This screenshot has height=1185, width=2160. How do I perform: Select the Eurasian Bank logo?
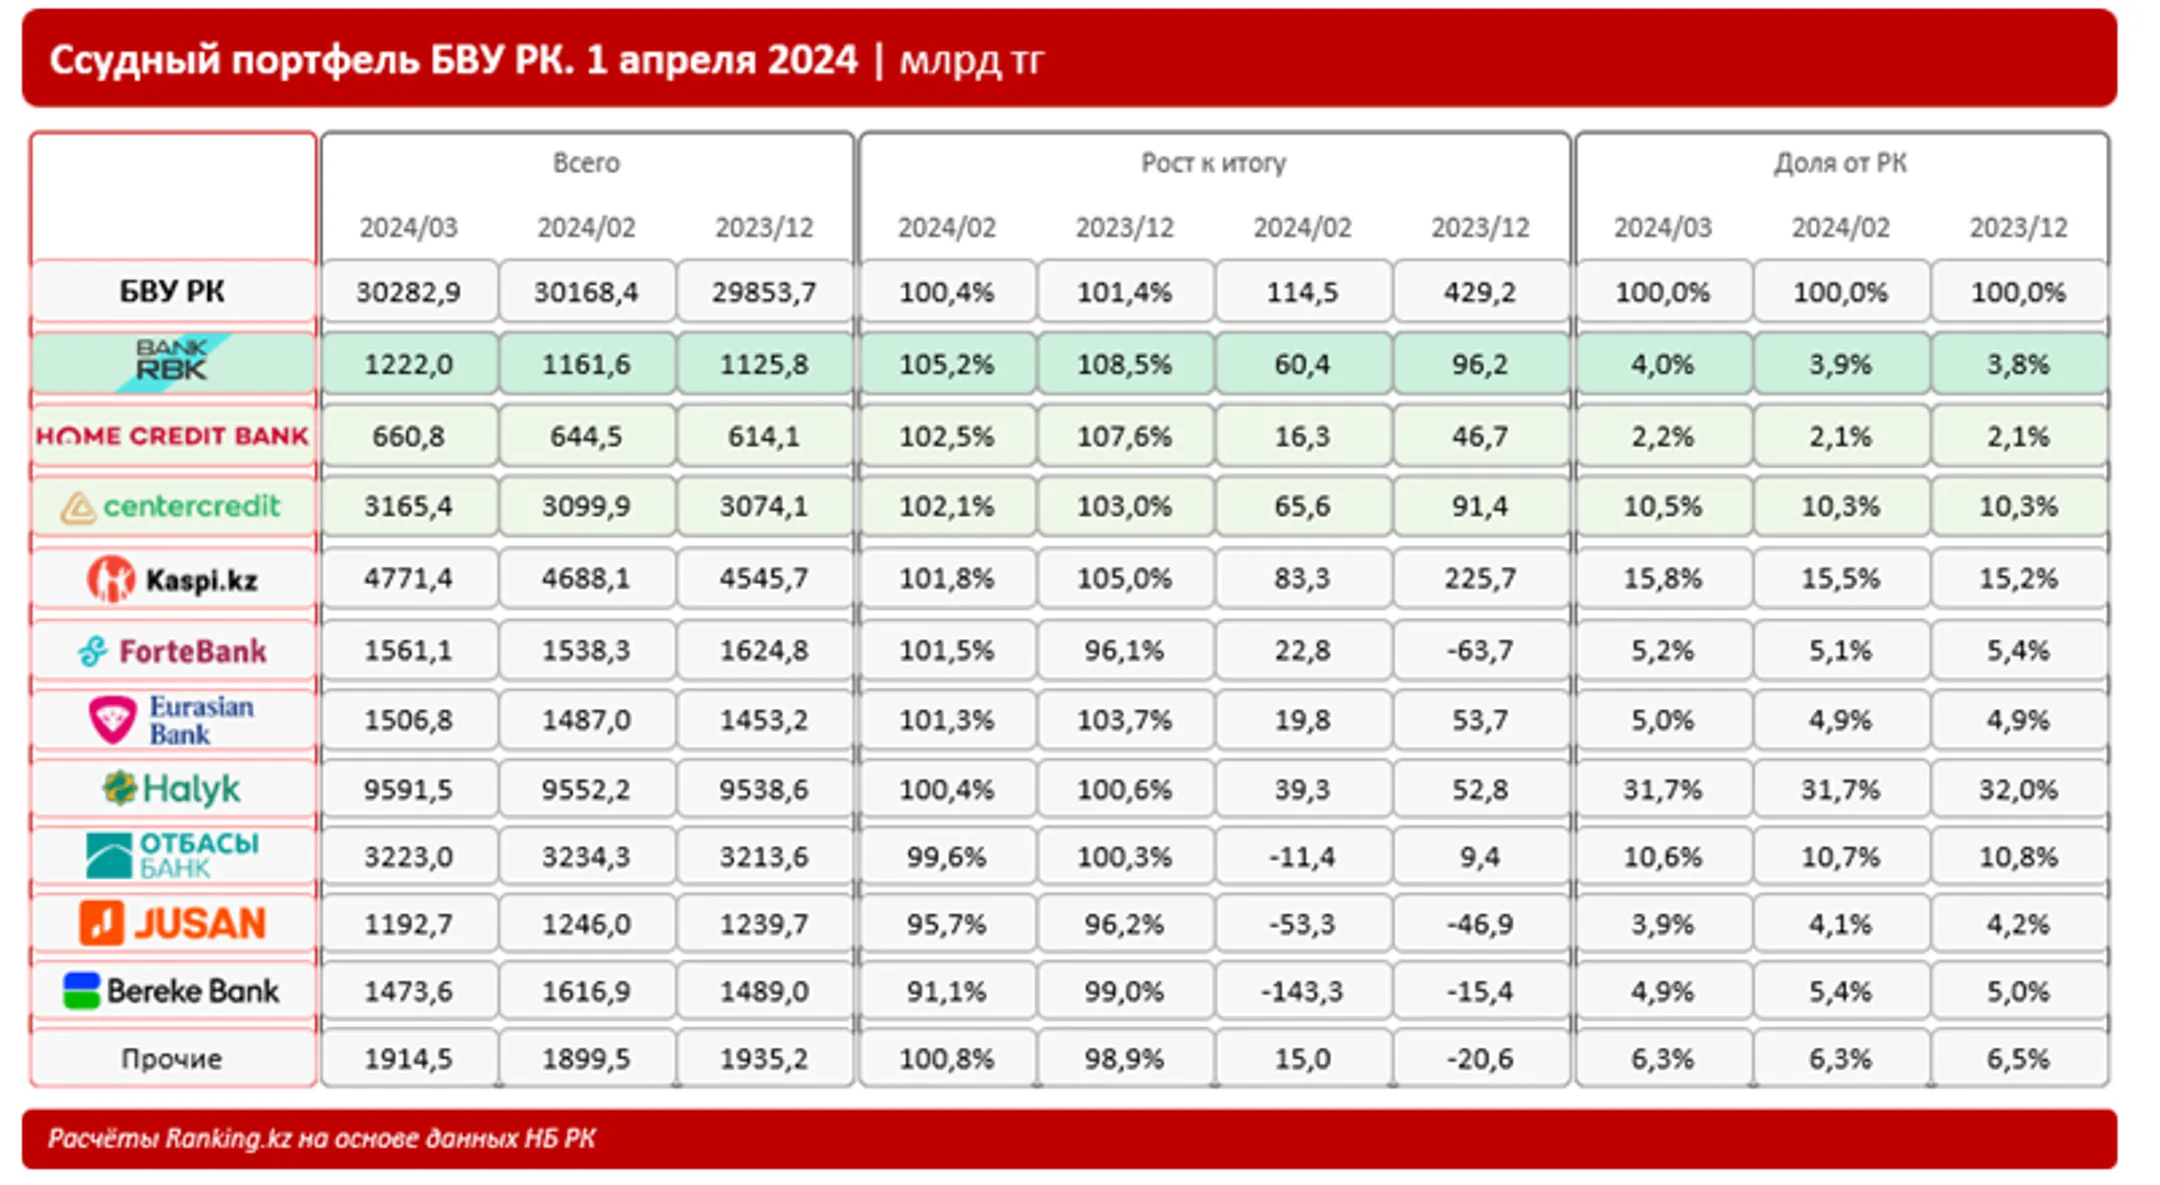tap(172, 720)
